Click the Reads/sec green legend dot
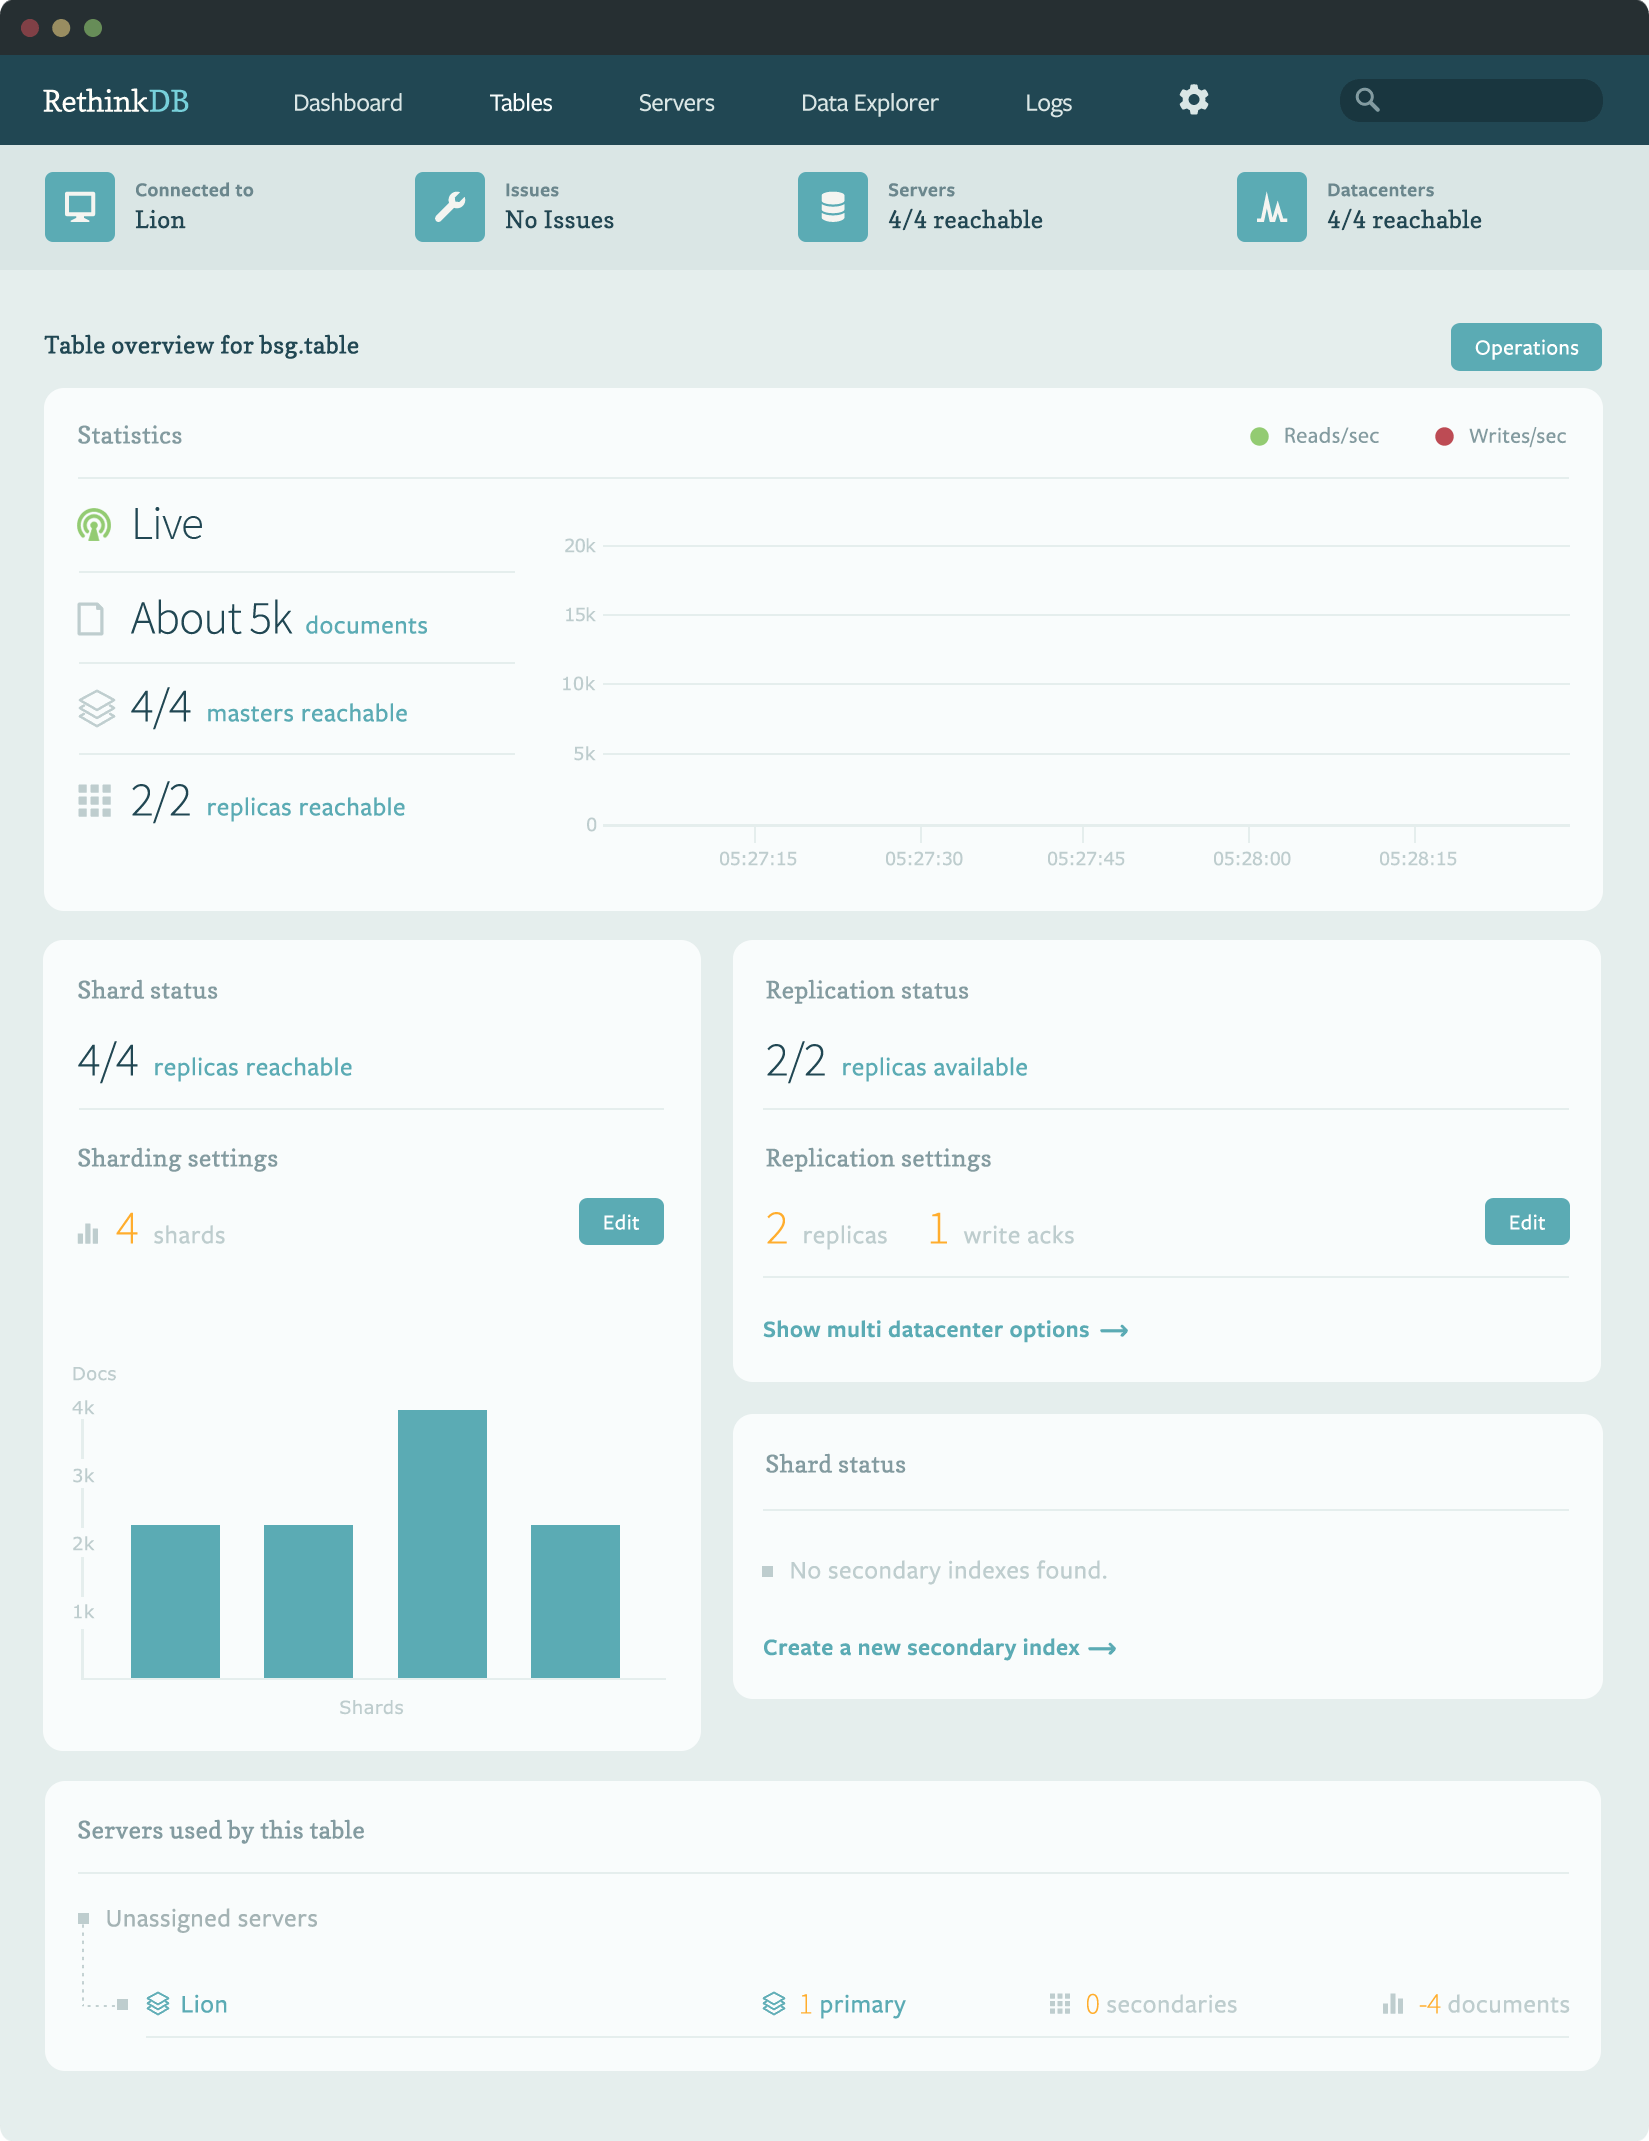1649x2141 pixels. tap(1260, 436)
